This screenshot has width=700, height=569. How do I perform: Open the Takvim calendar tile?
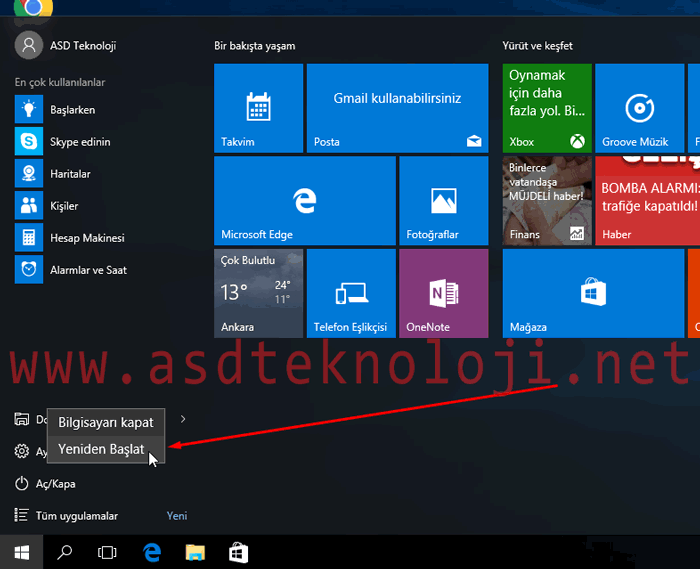258,108
